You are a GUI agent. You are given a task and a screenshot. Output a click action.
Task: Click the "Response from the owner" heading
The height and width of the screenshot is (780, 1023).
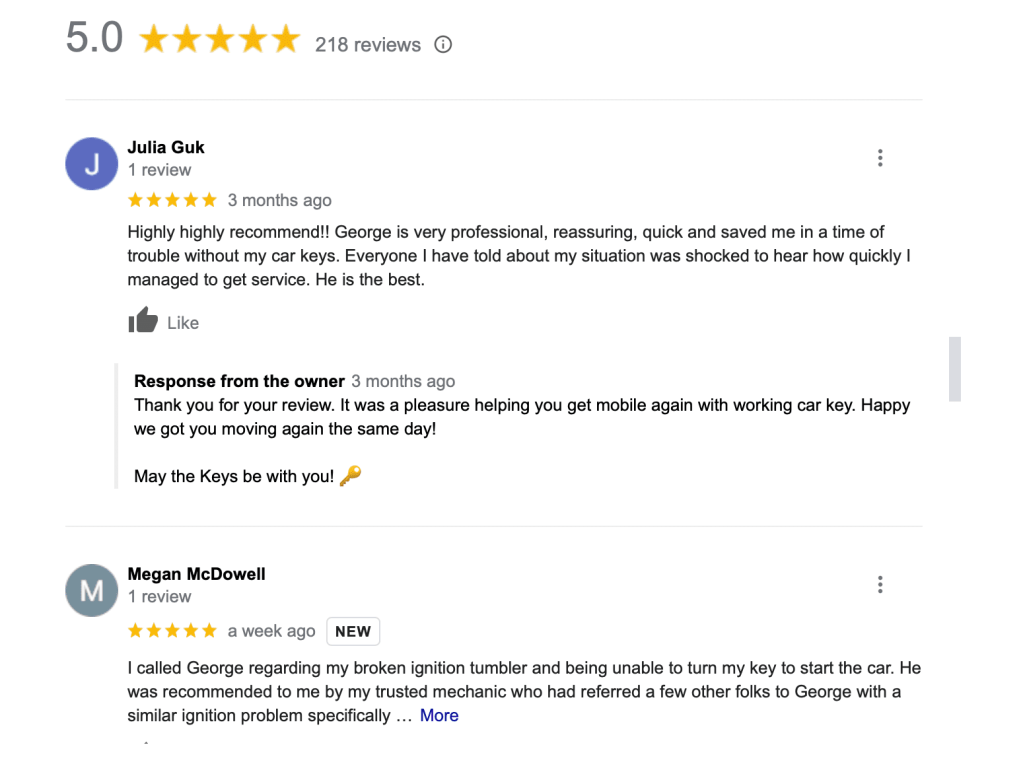[x=239, y=381]
